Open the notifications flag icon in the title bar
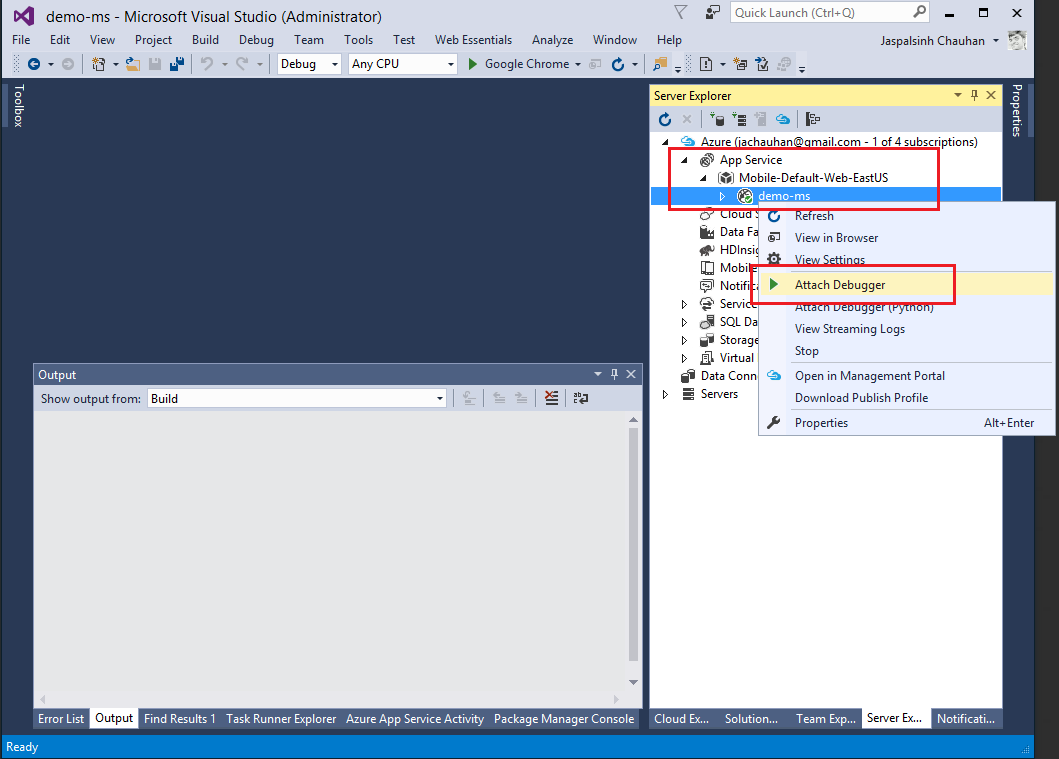 [x=681, y=12]
